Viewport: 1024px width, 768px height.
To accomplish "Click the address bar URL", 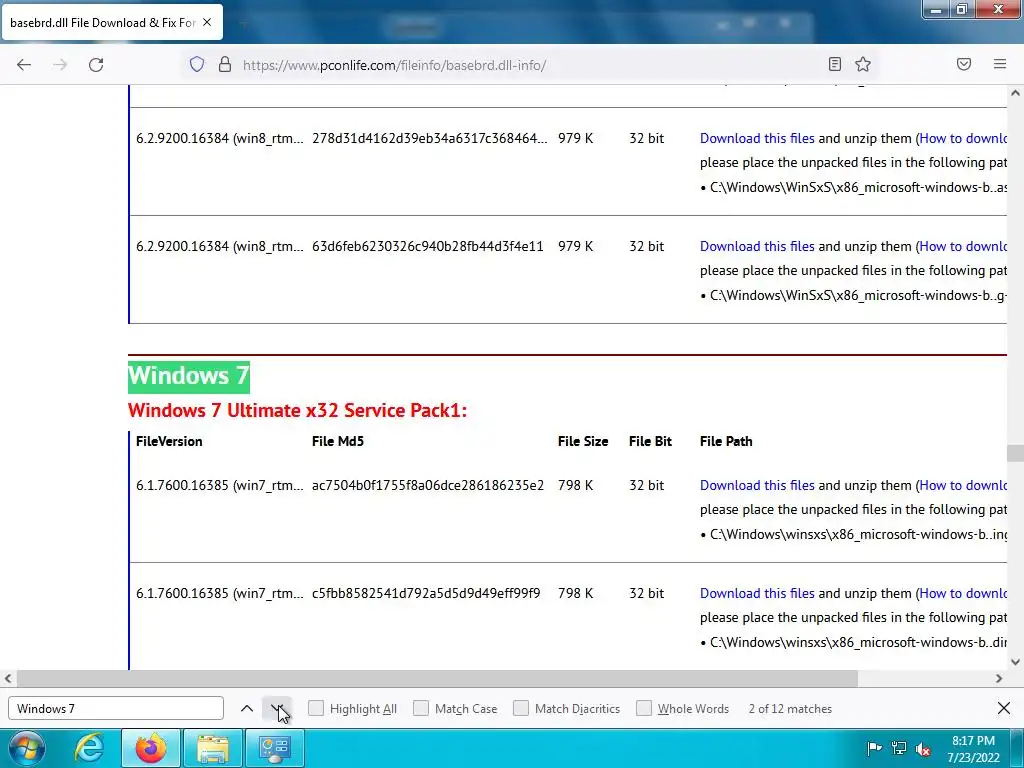I will (x=394, y=65).
